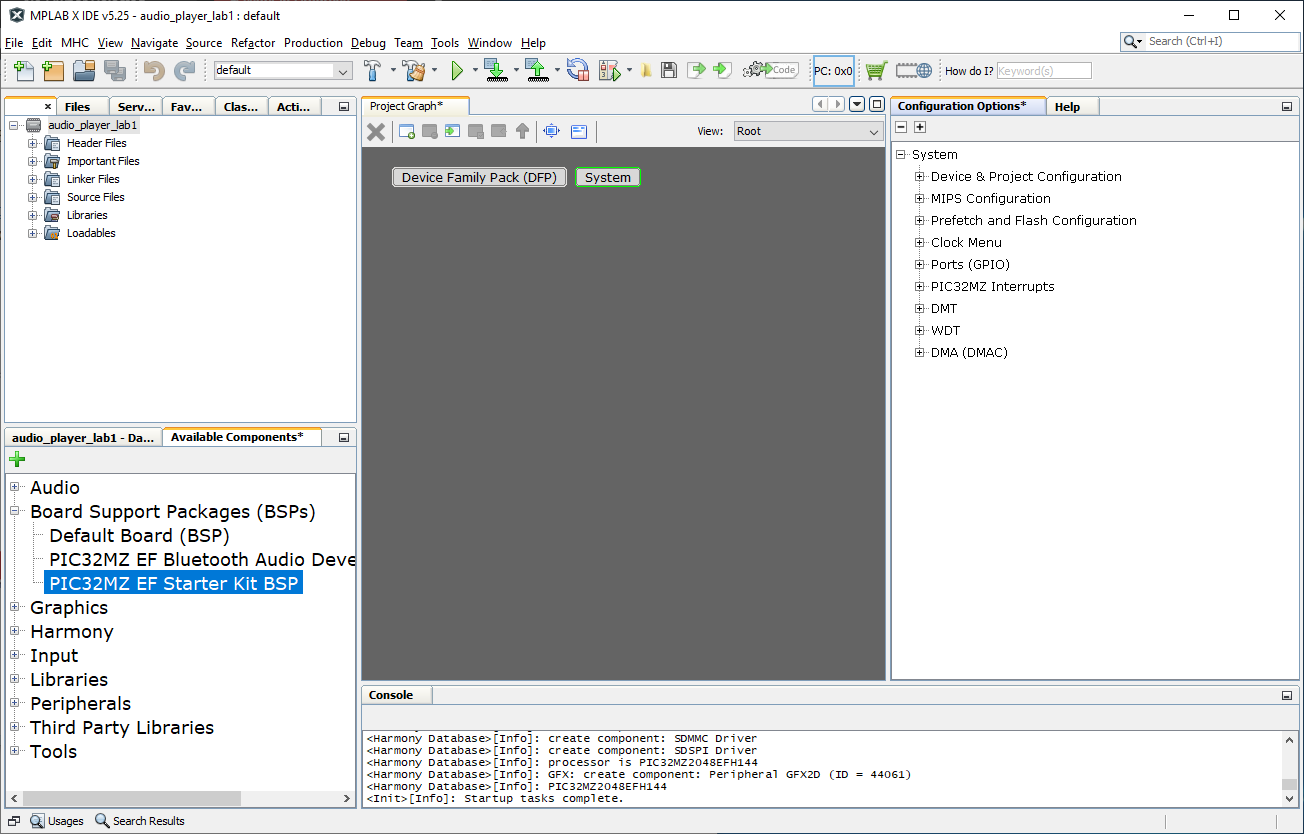Click the System component block
The width and height of the screenshot is (1304, 834).
[607, 177]
